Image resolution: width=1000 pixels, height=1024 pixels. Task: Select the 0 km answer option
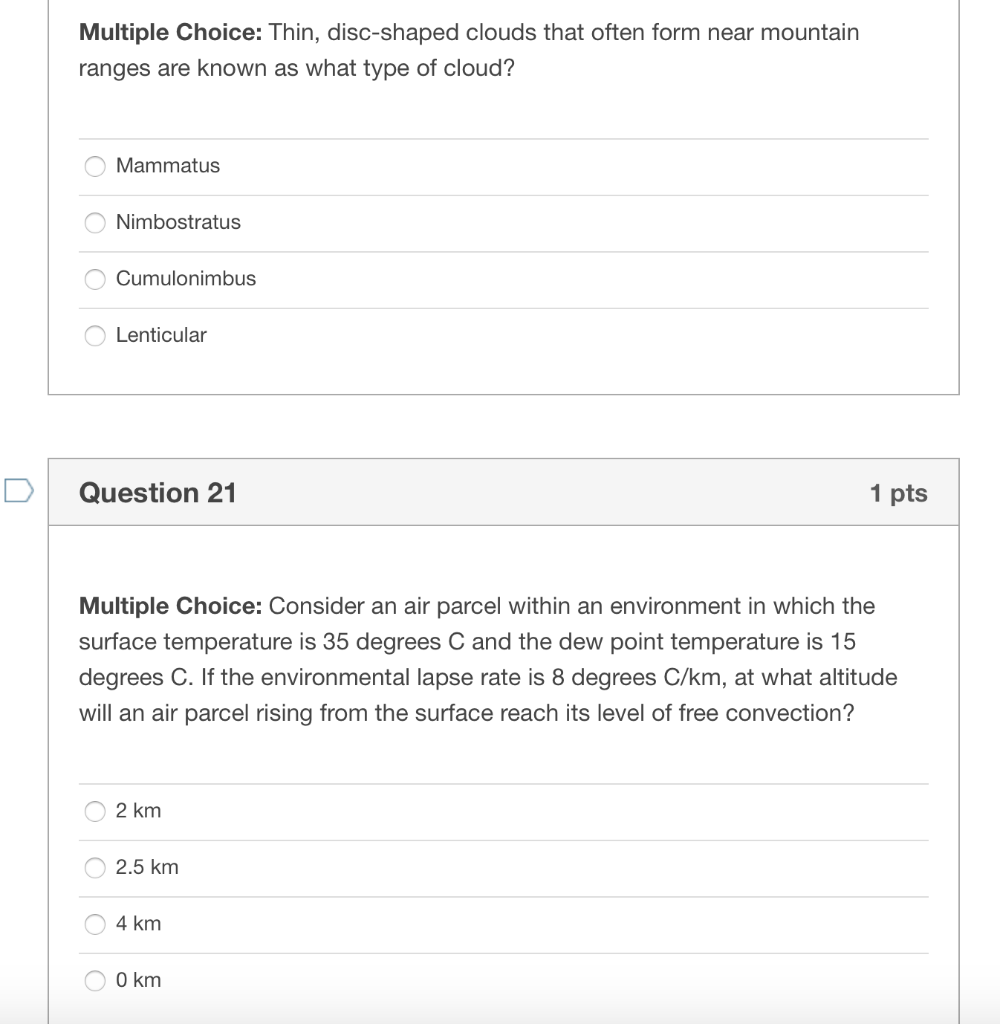[94, 981]
